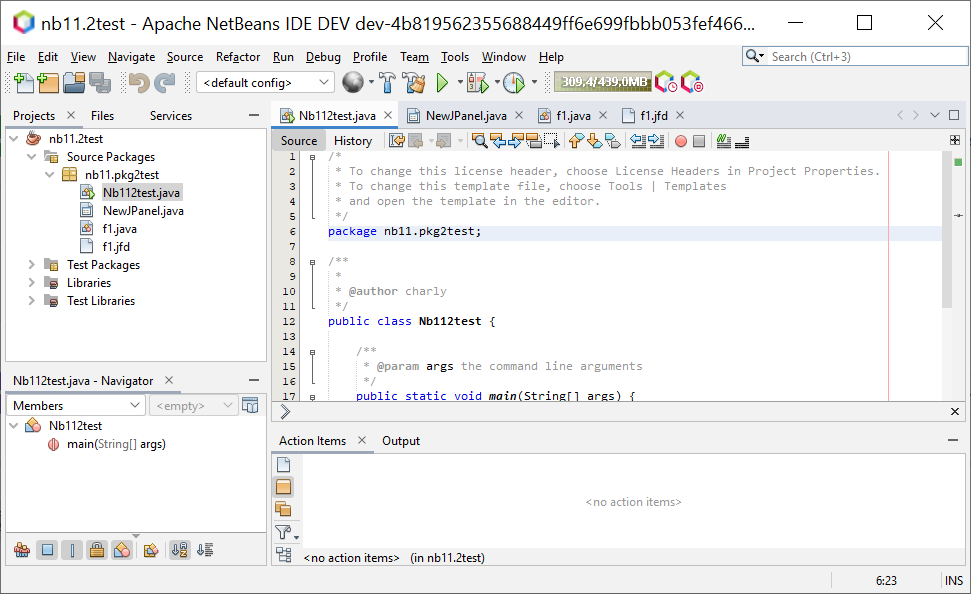Viewport: 971px width, 594px height.
Task: Toggle Highlight Search icon in editor toolbar
Action: (x=533, y=141)
